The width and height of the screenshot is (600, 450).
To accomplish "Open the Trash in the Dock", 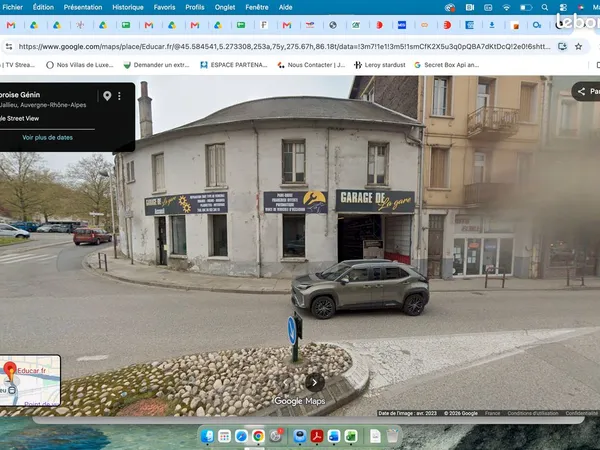I will point(392,436).
